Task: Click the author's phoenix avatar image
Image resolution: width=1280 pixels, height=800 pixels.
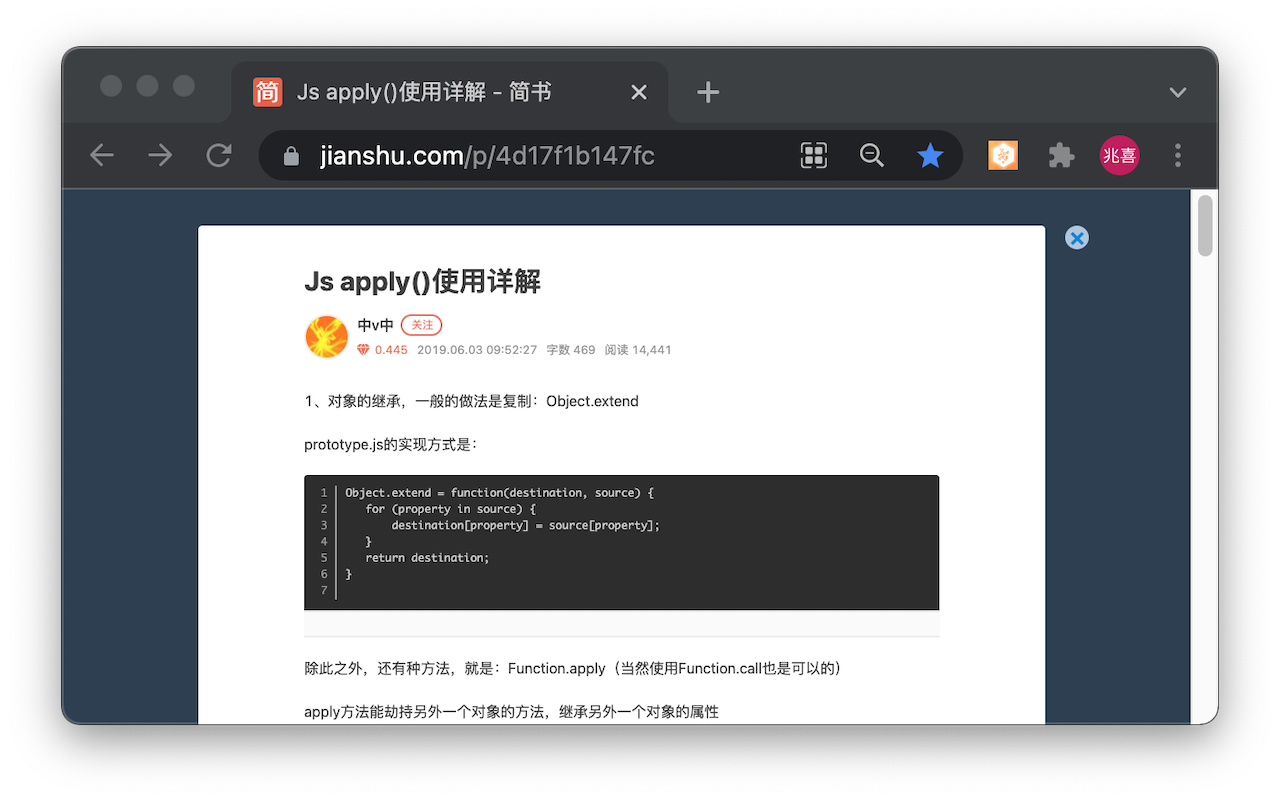Action: tap(326, 336)
